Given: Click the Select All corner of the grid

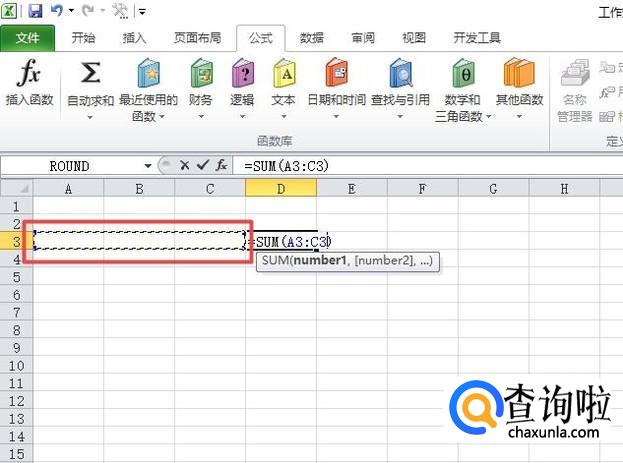Looking at the screenshot, I should 17,188.
